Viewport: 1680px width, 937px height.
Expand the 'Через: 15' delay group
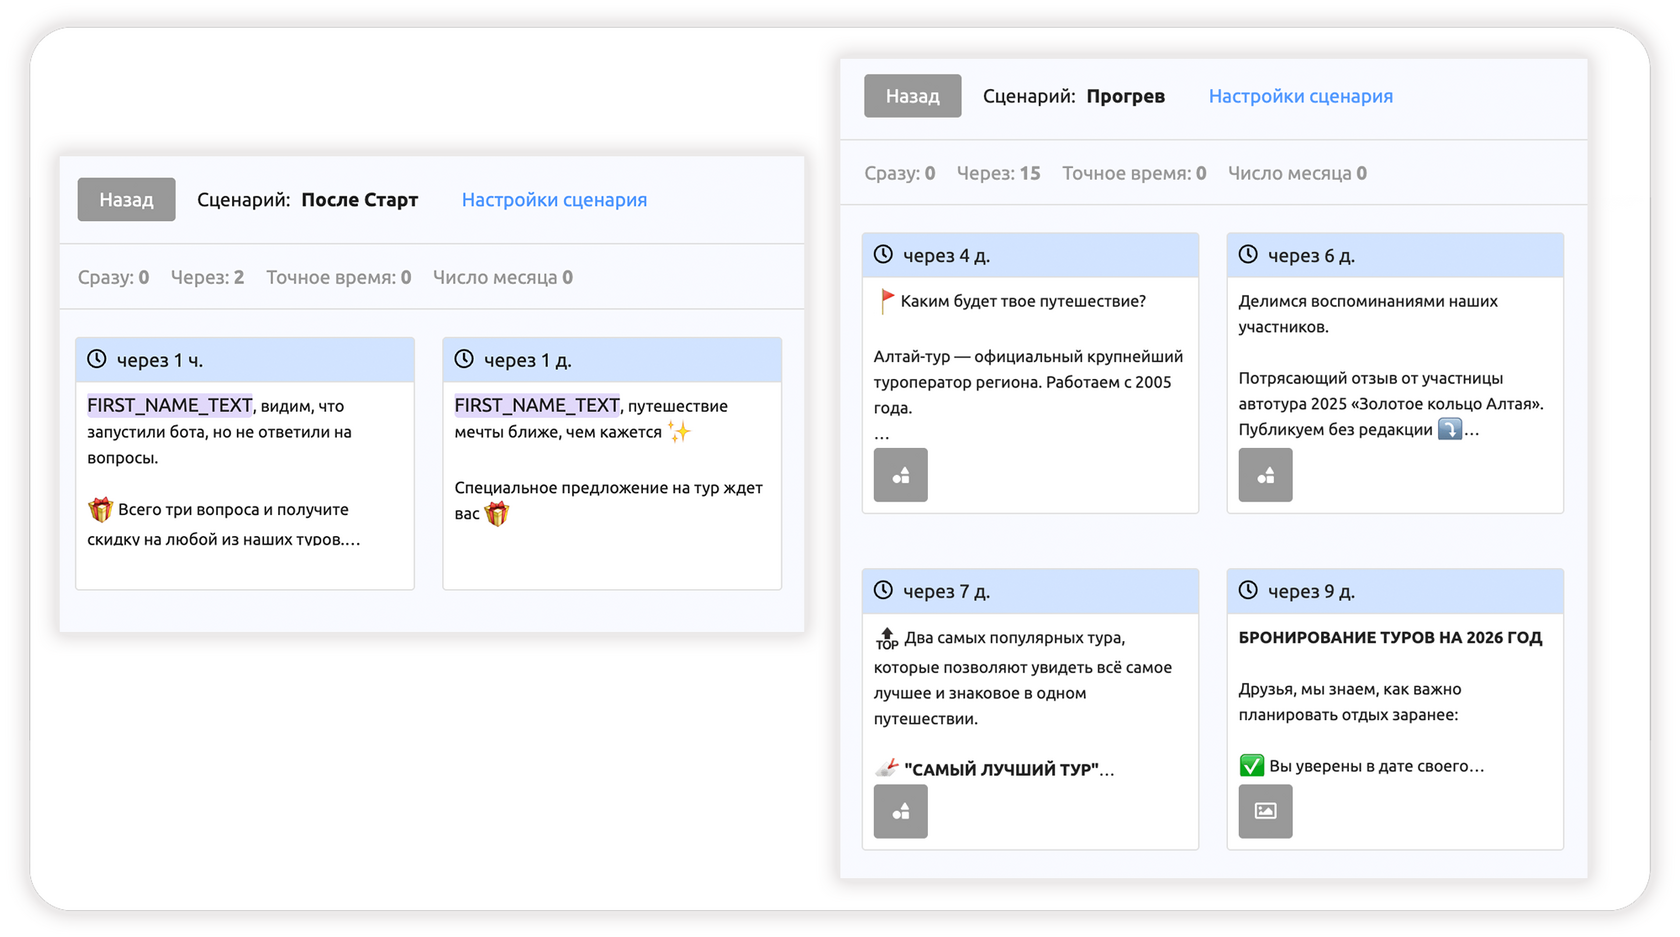pyautogui.click(x=998, y=172)
